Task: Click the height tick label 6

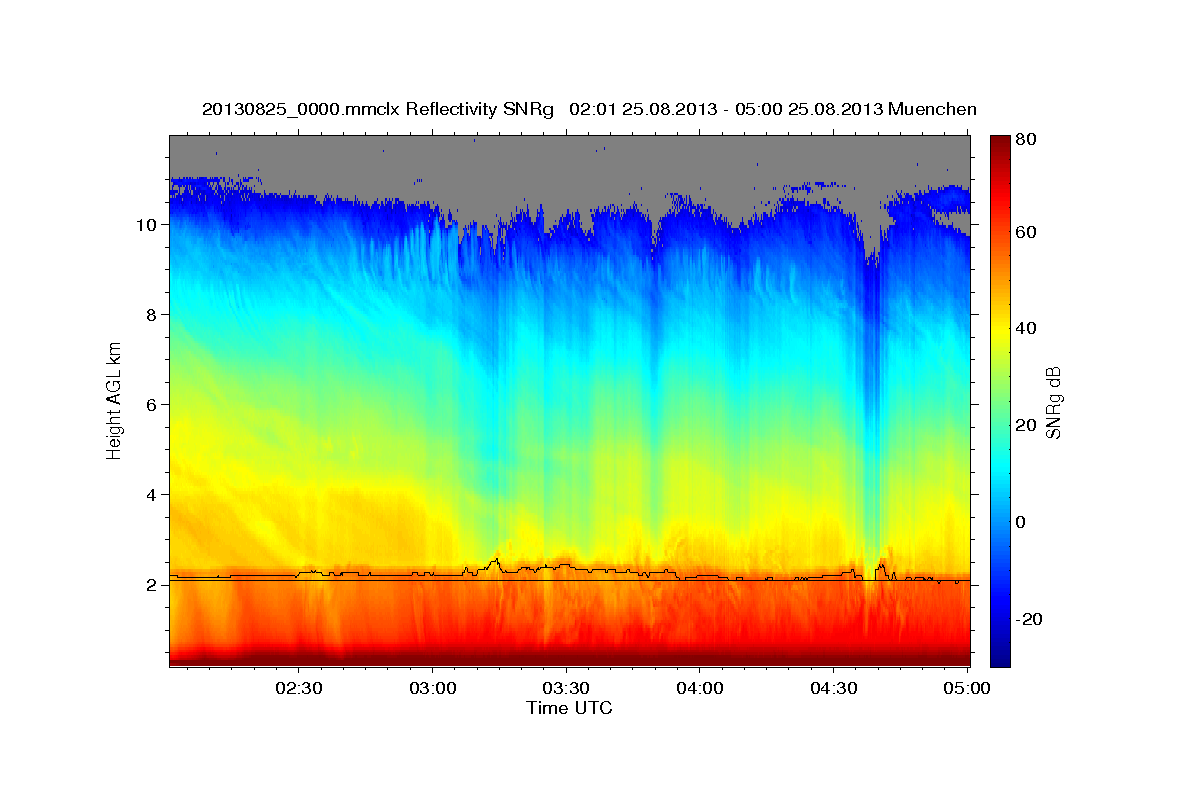Action: [151, 405]
